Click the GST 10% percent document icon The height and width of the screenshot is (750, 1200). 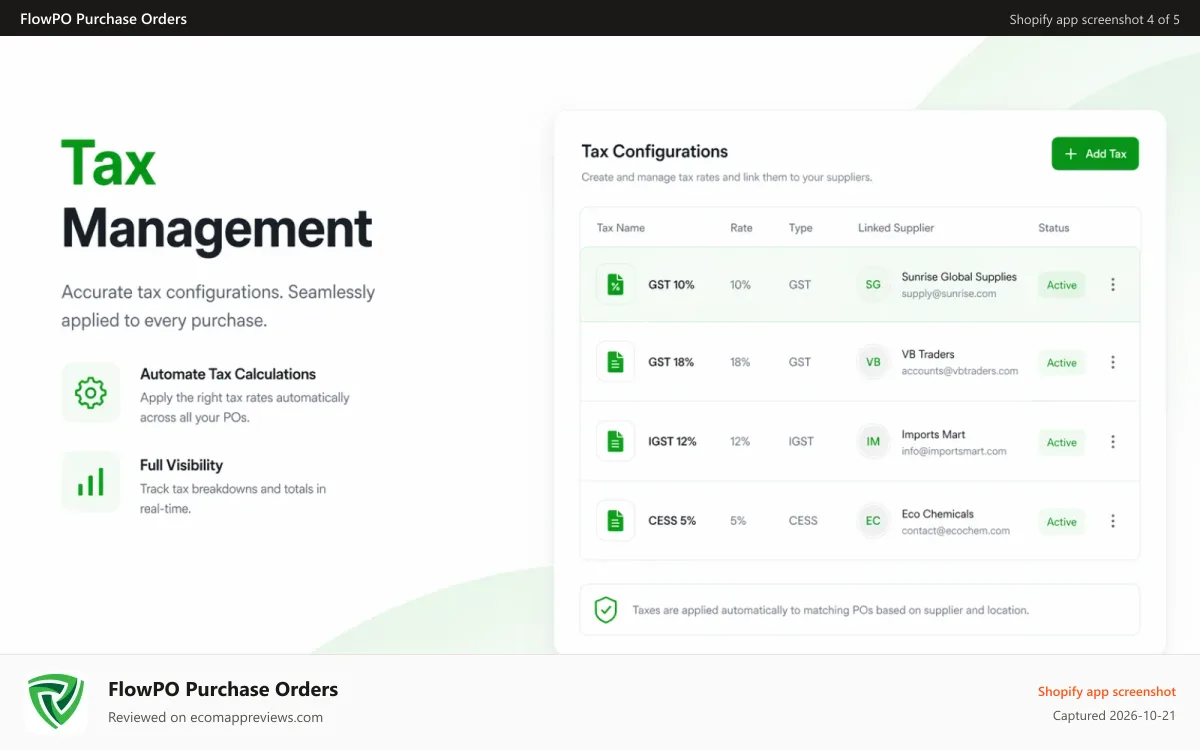[x=615, y=285]
